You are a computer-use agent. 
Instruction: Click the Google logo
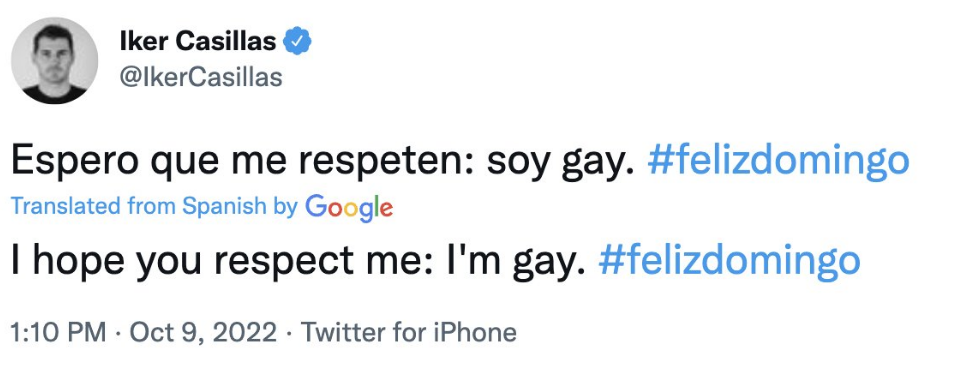[350, 207]
